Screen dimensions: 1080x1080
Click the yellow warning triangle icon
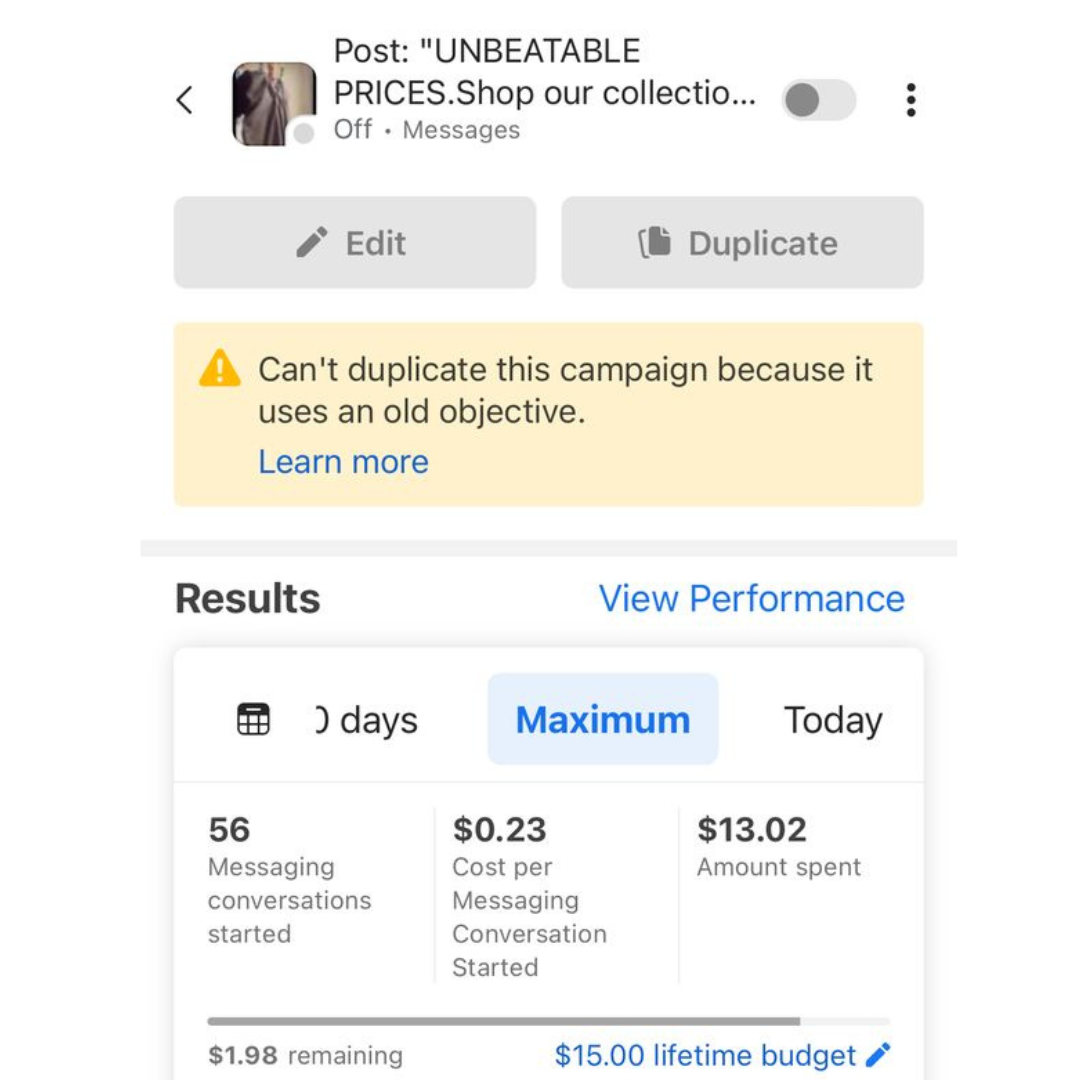220,369
